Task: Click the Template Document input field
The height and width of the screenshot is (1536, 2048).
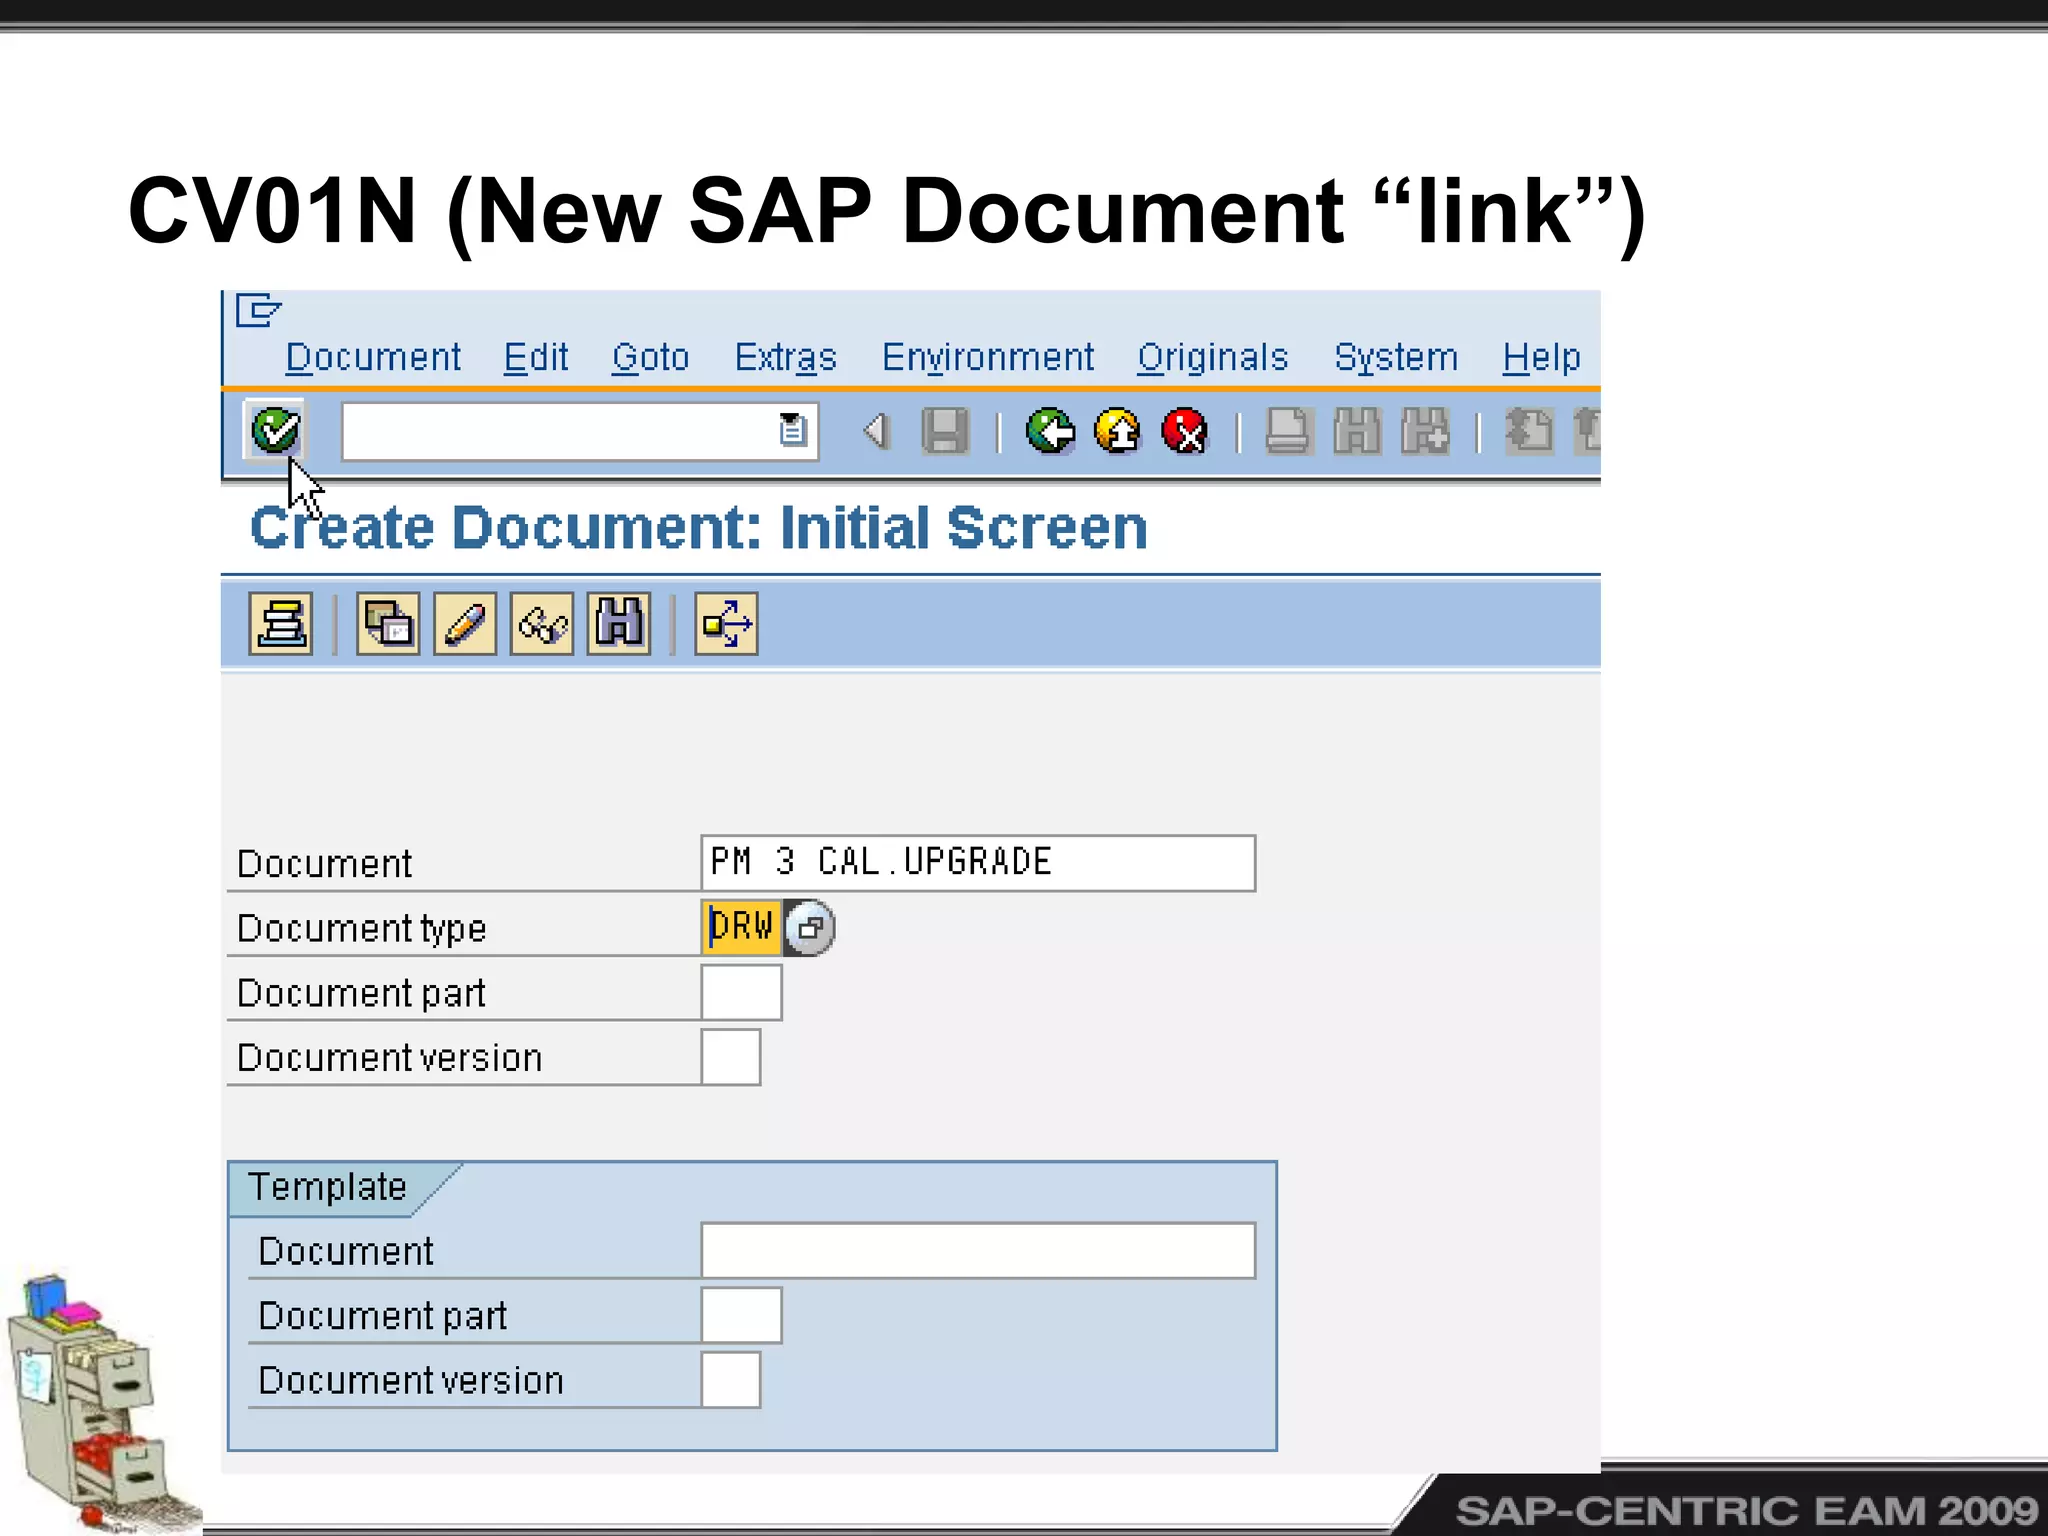Action: coord(978,1250)
